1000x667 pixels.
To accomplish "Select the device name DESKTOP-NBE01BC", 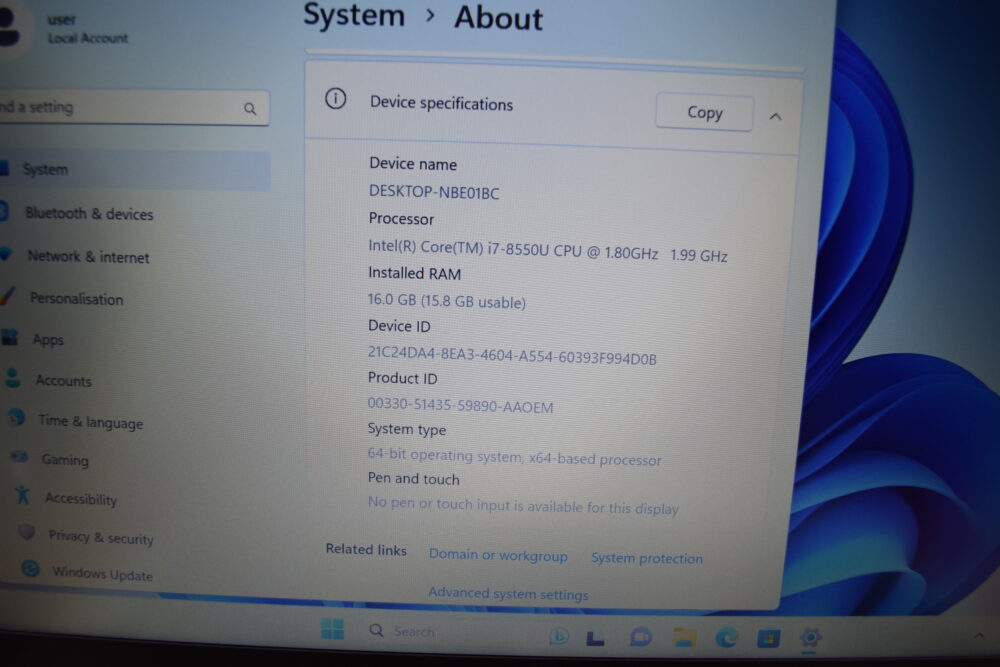I will 434,192.
